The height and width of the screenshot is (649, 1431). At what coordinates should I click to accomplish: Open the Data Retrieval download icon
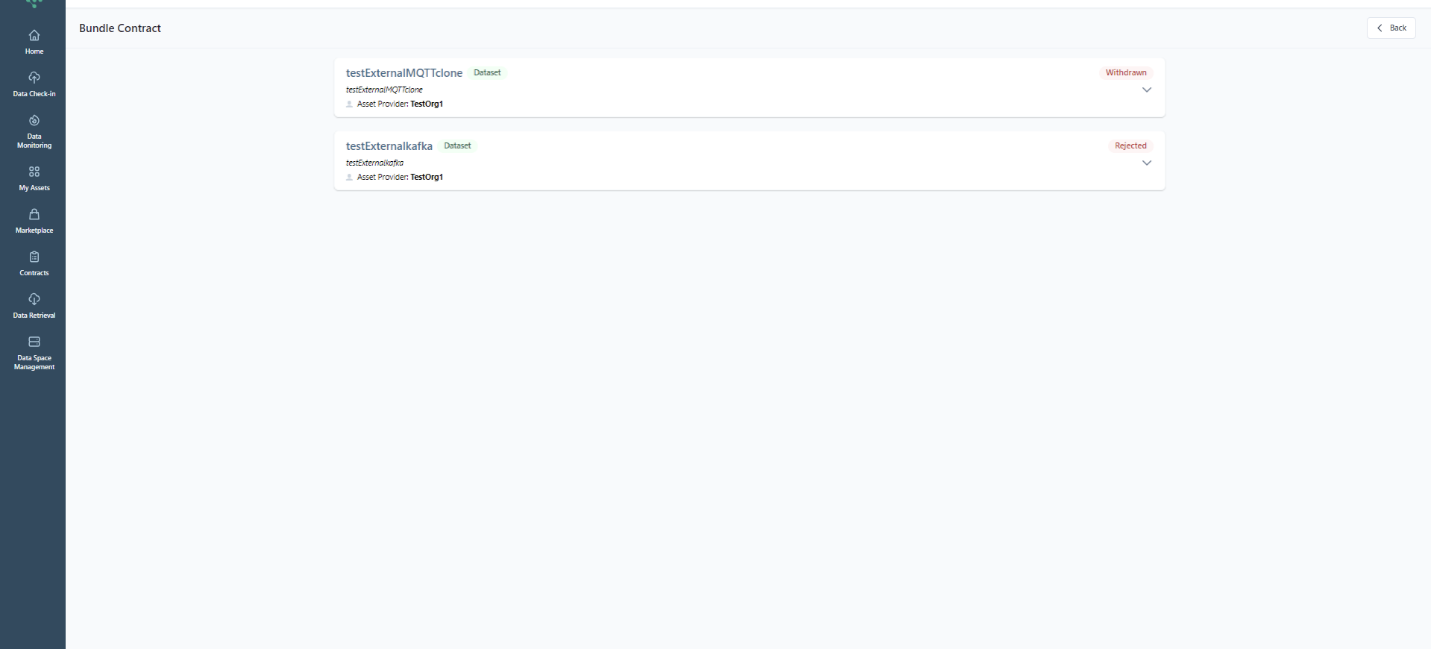[34, 299]
